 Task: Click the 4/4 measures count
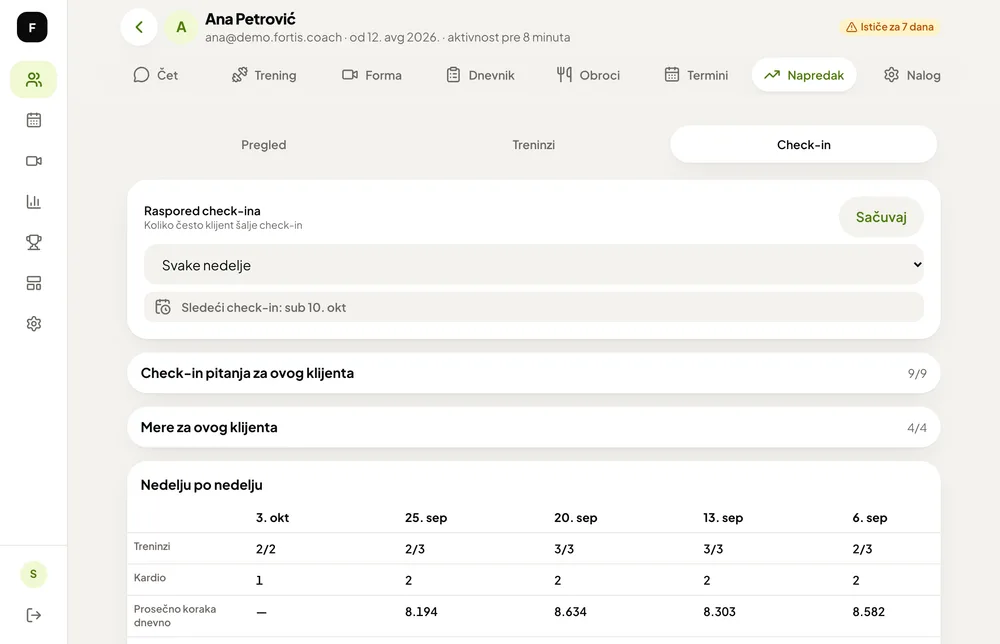917,428
